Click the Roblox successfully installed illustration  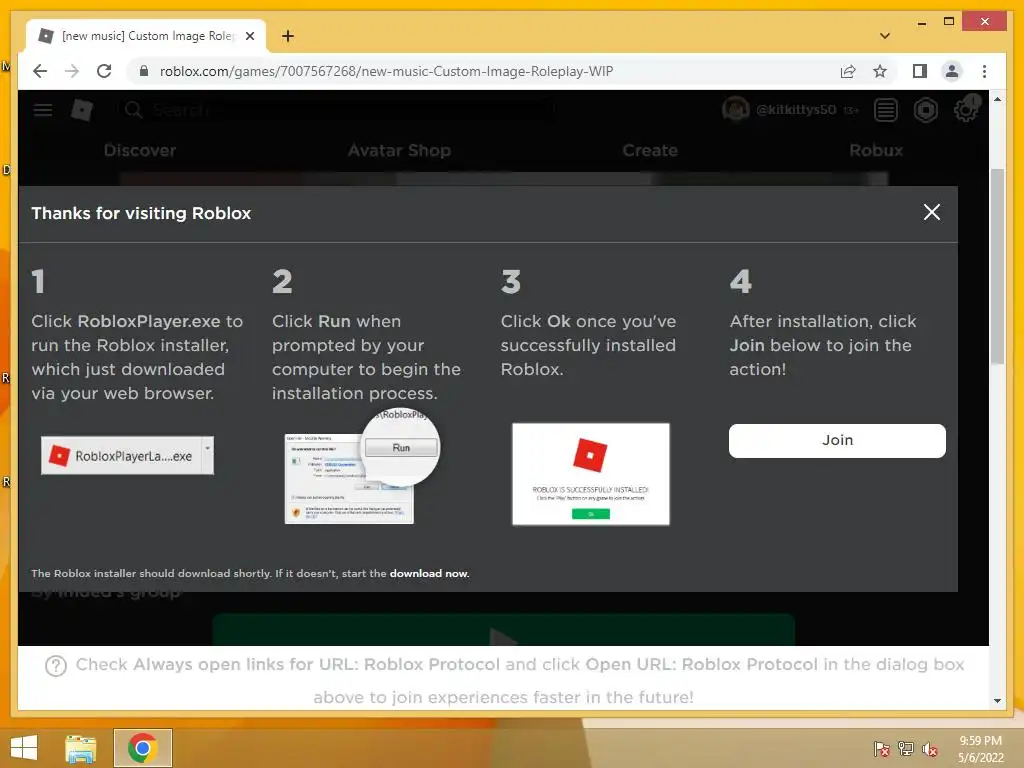[590, 473]
